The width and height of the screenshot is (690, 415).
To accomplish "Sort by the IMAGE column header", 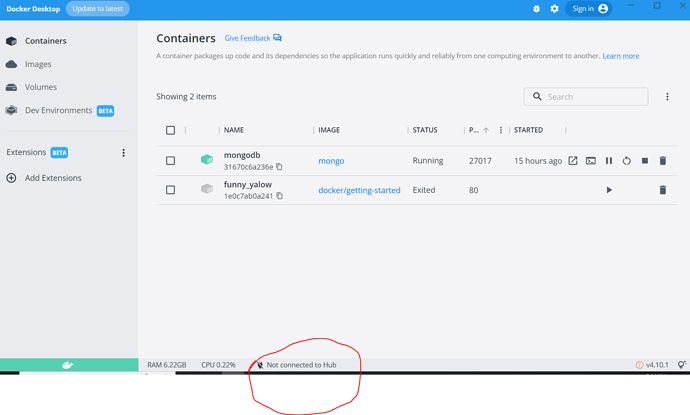I will click(329, 130).
